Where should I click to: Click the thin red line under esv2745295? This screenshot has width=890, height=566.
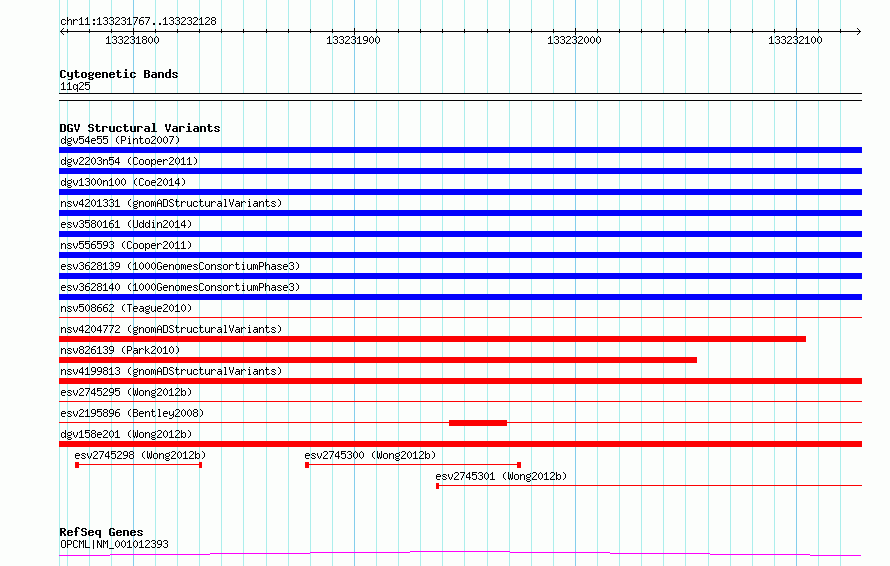pyautogui.click(x=460, y=401)
